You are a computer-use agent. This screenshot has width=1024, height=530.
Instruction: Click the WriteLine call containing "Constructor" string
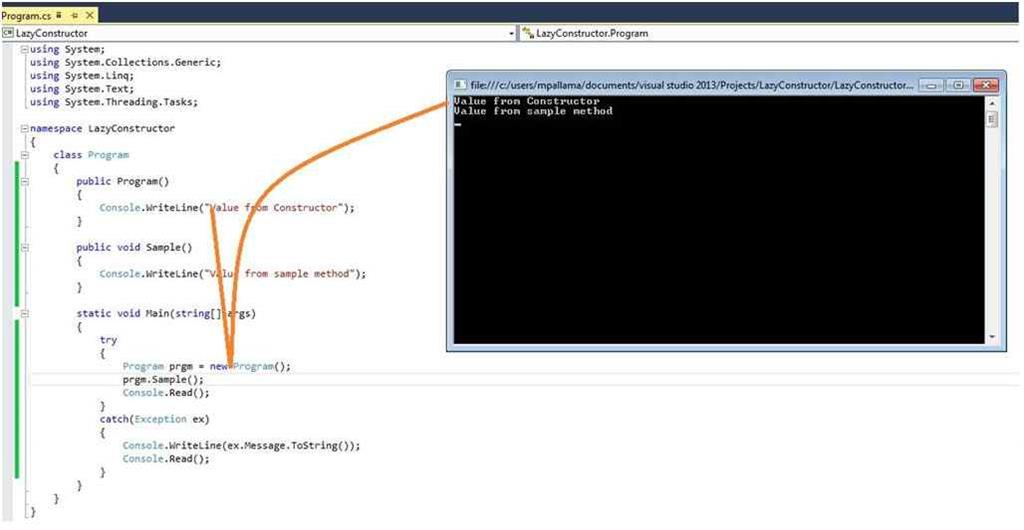coord(227,208)
